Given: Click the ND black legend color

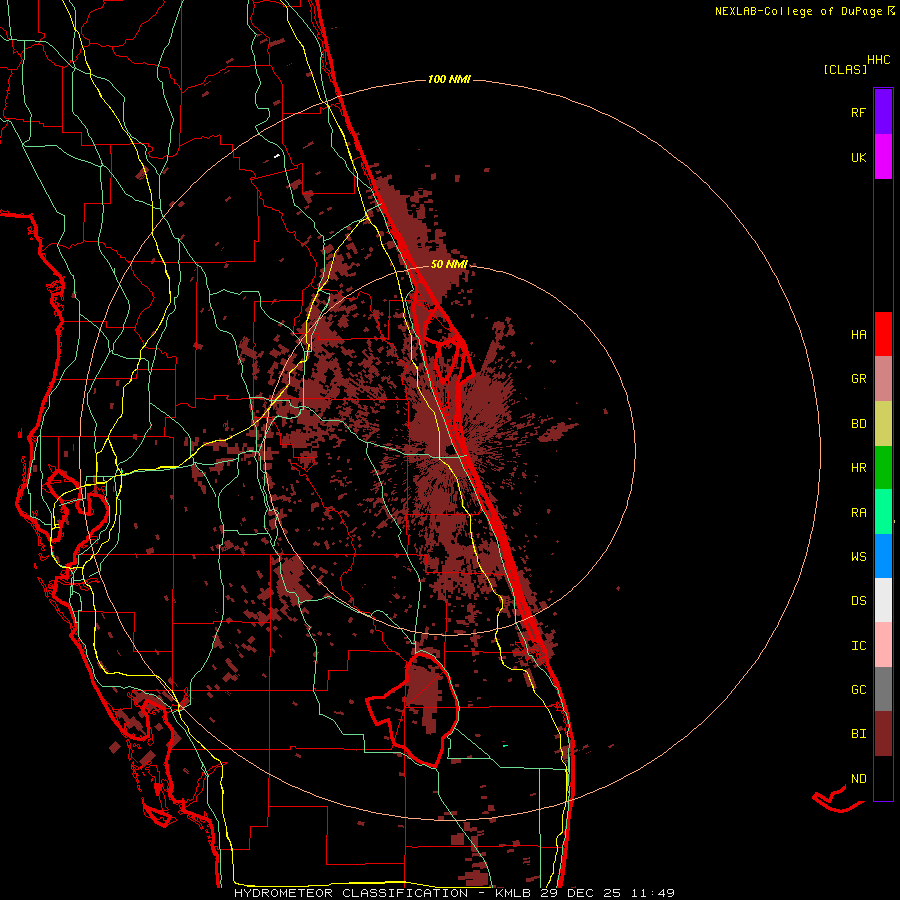Looking at the screenshot, I should click(x=883, y=778).
